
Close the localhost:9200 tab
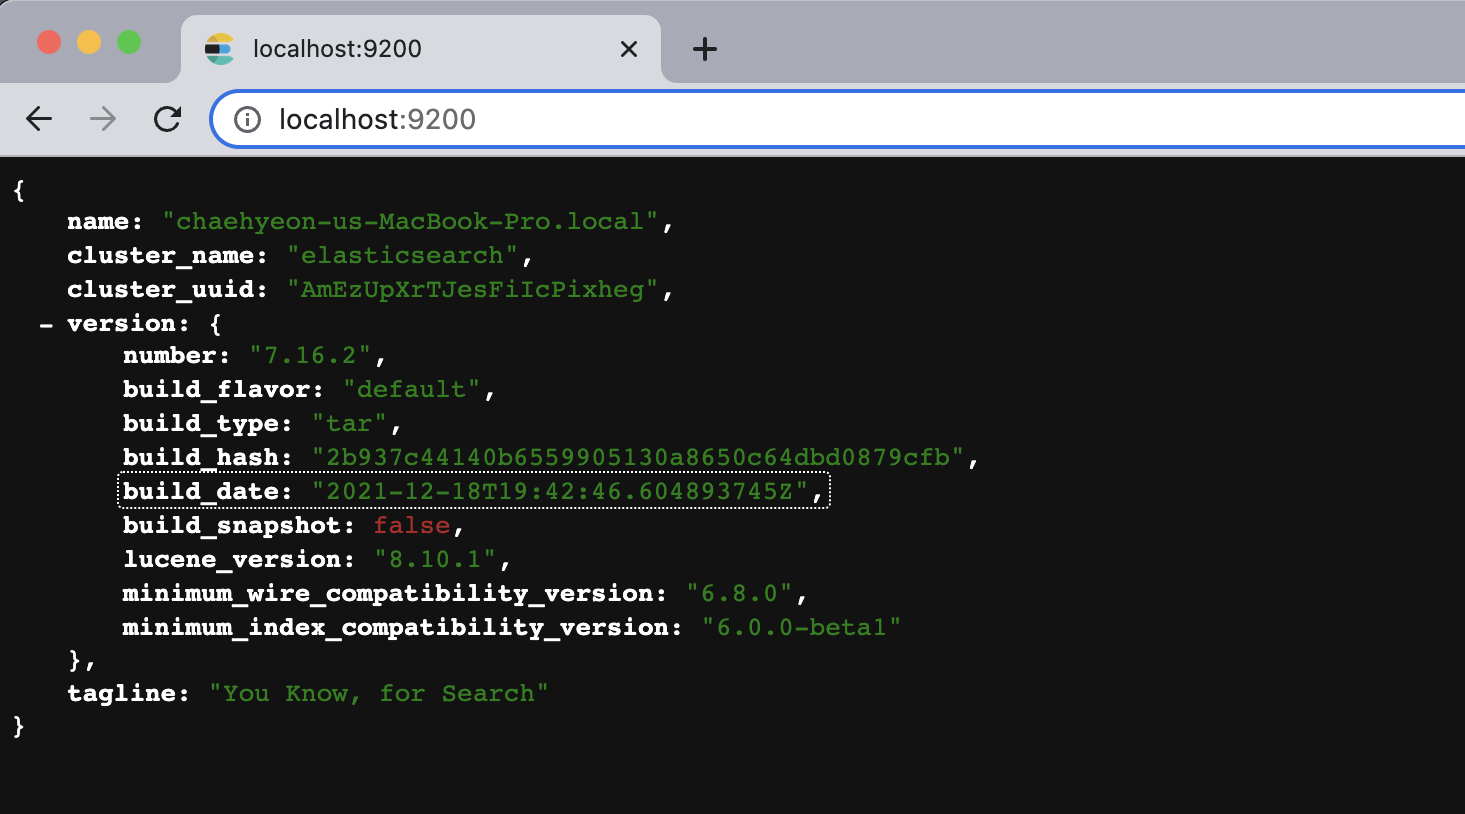pos(628,48)
